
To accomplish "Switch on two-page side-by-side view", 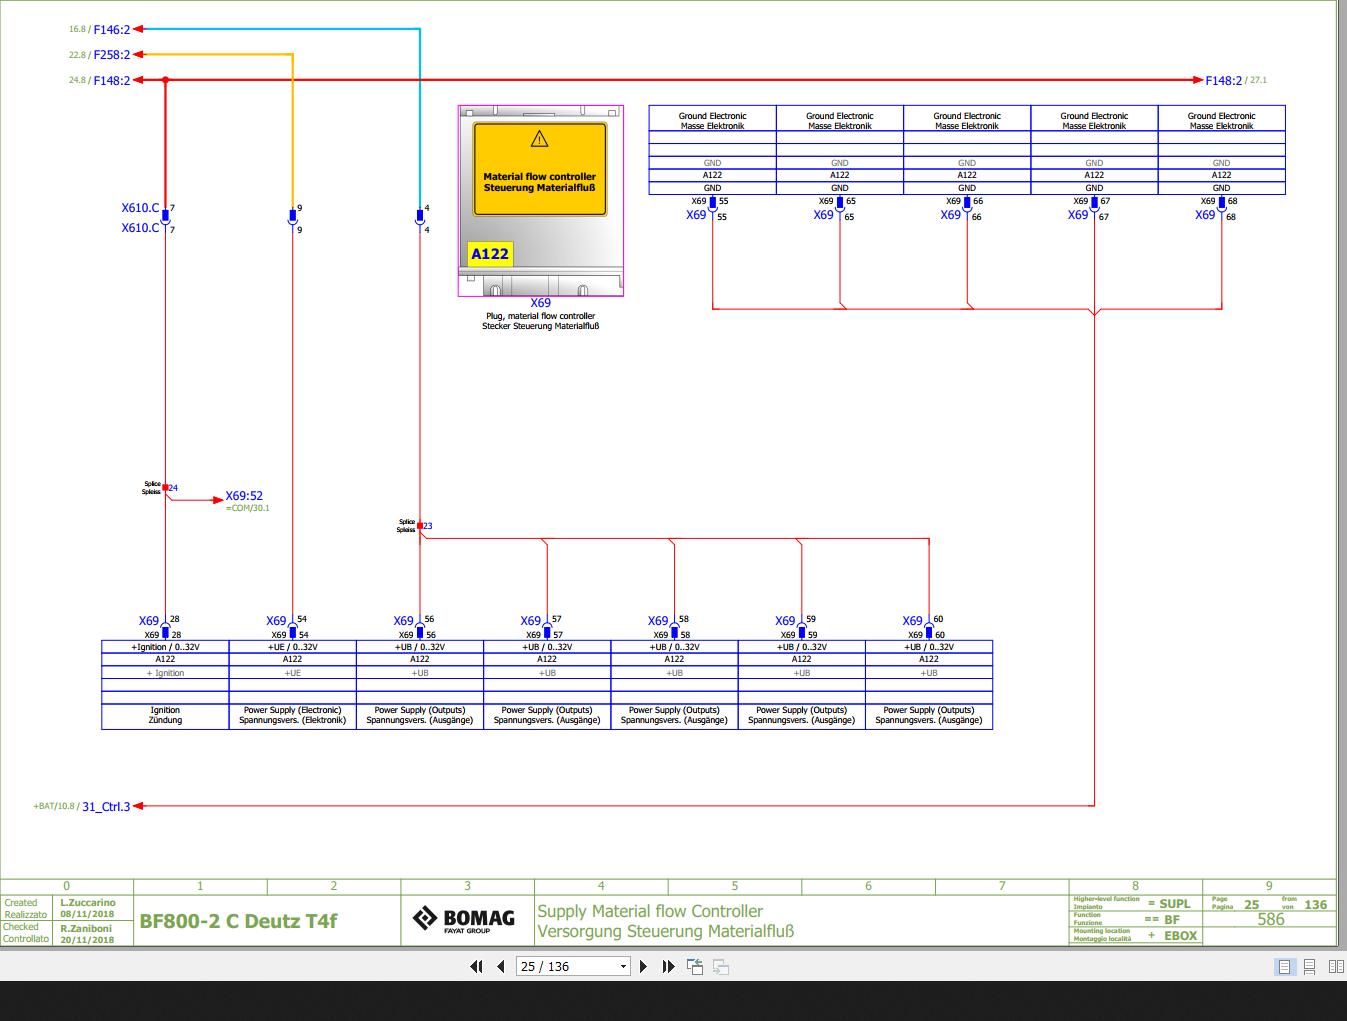I will coord(1336,966).
